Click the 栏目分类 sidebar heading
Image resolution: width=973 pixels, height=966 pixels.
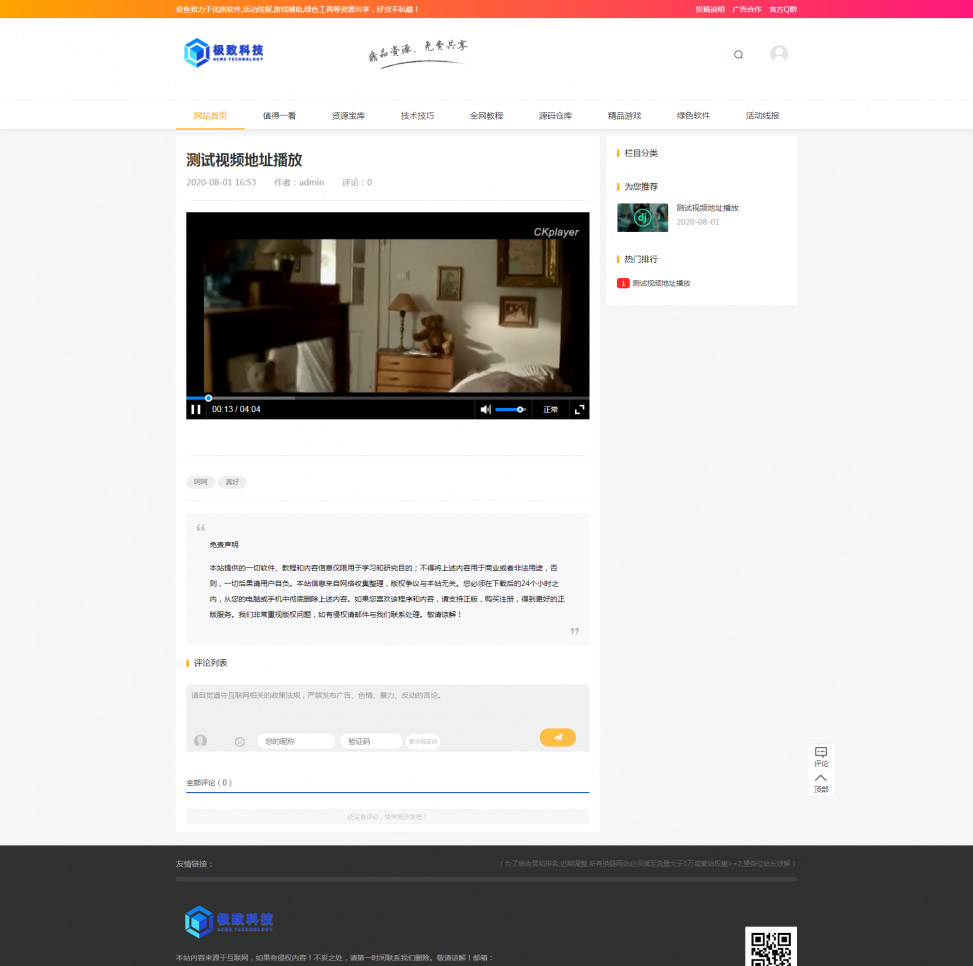[x=640, y=153]
